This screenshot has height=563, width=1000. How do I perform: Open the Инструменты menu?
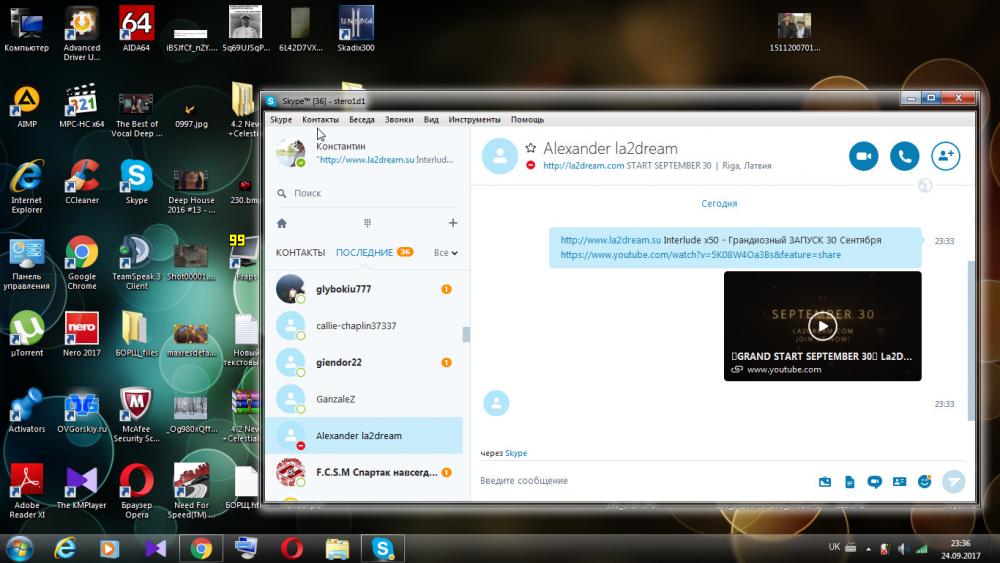point(474,120)
